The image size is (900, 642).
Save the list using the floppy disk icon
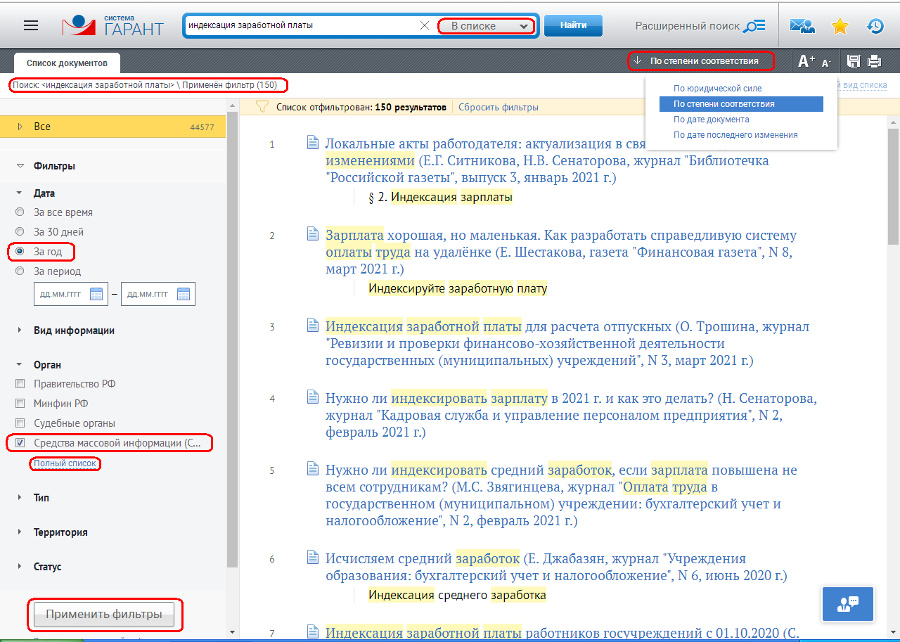[x=852, y=60]
